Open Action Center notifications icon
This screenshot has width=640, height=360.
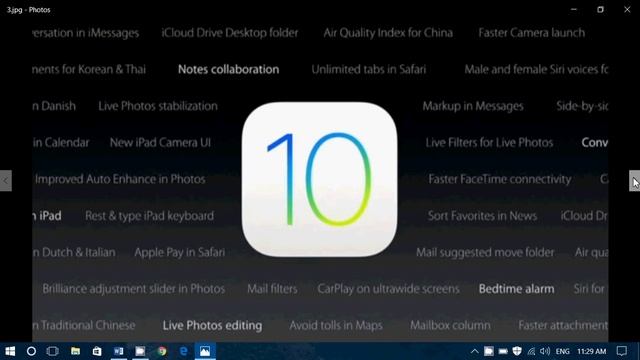pyautogui.click(x=622, y=351)
